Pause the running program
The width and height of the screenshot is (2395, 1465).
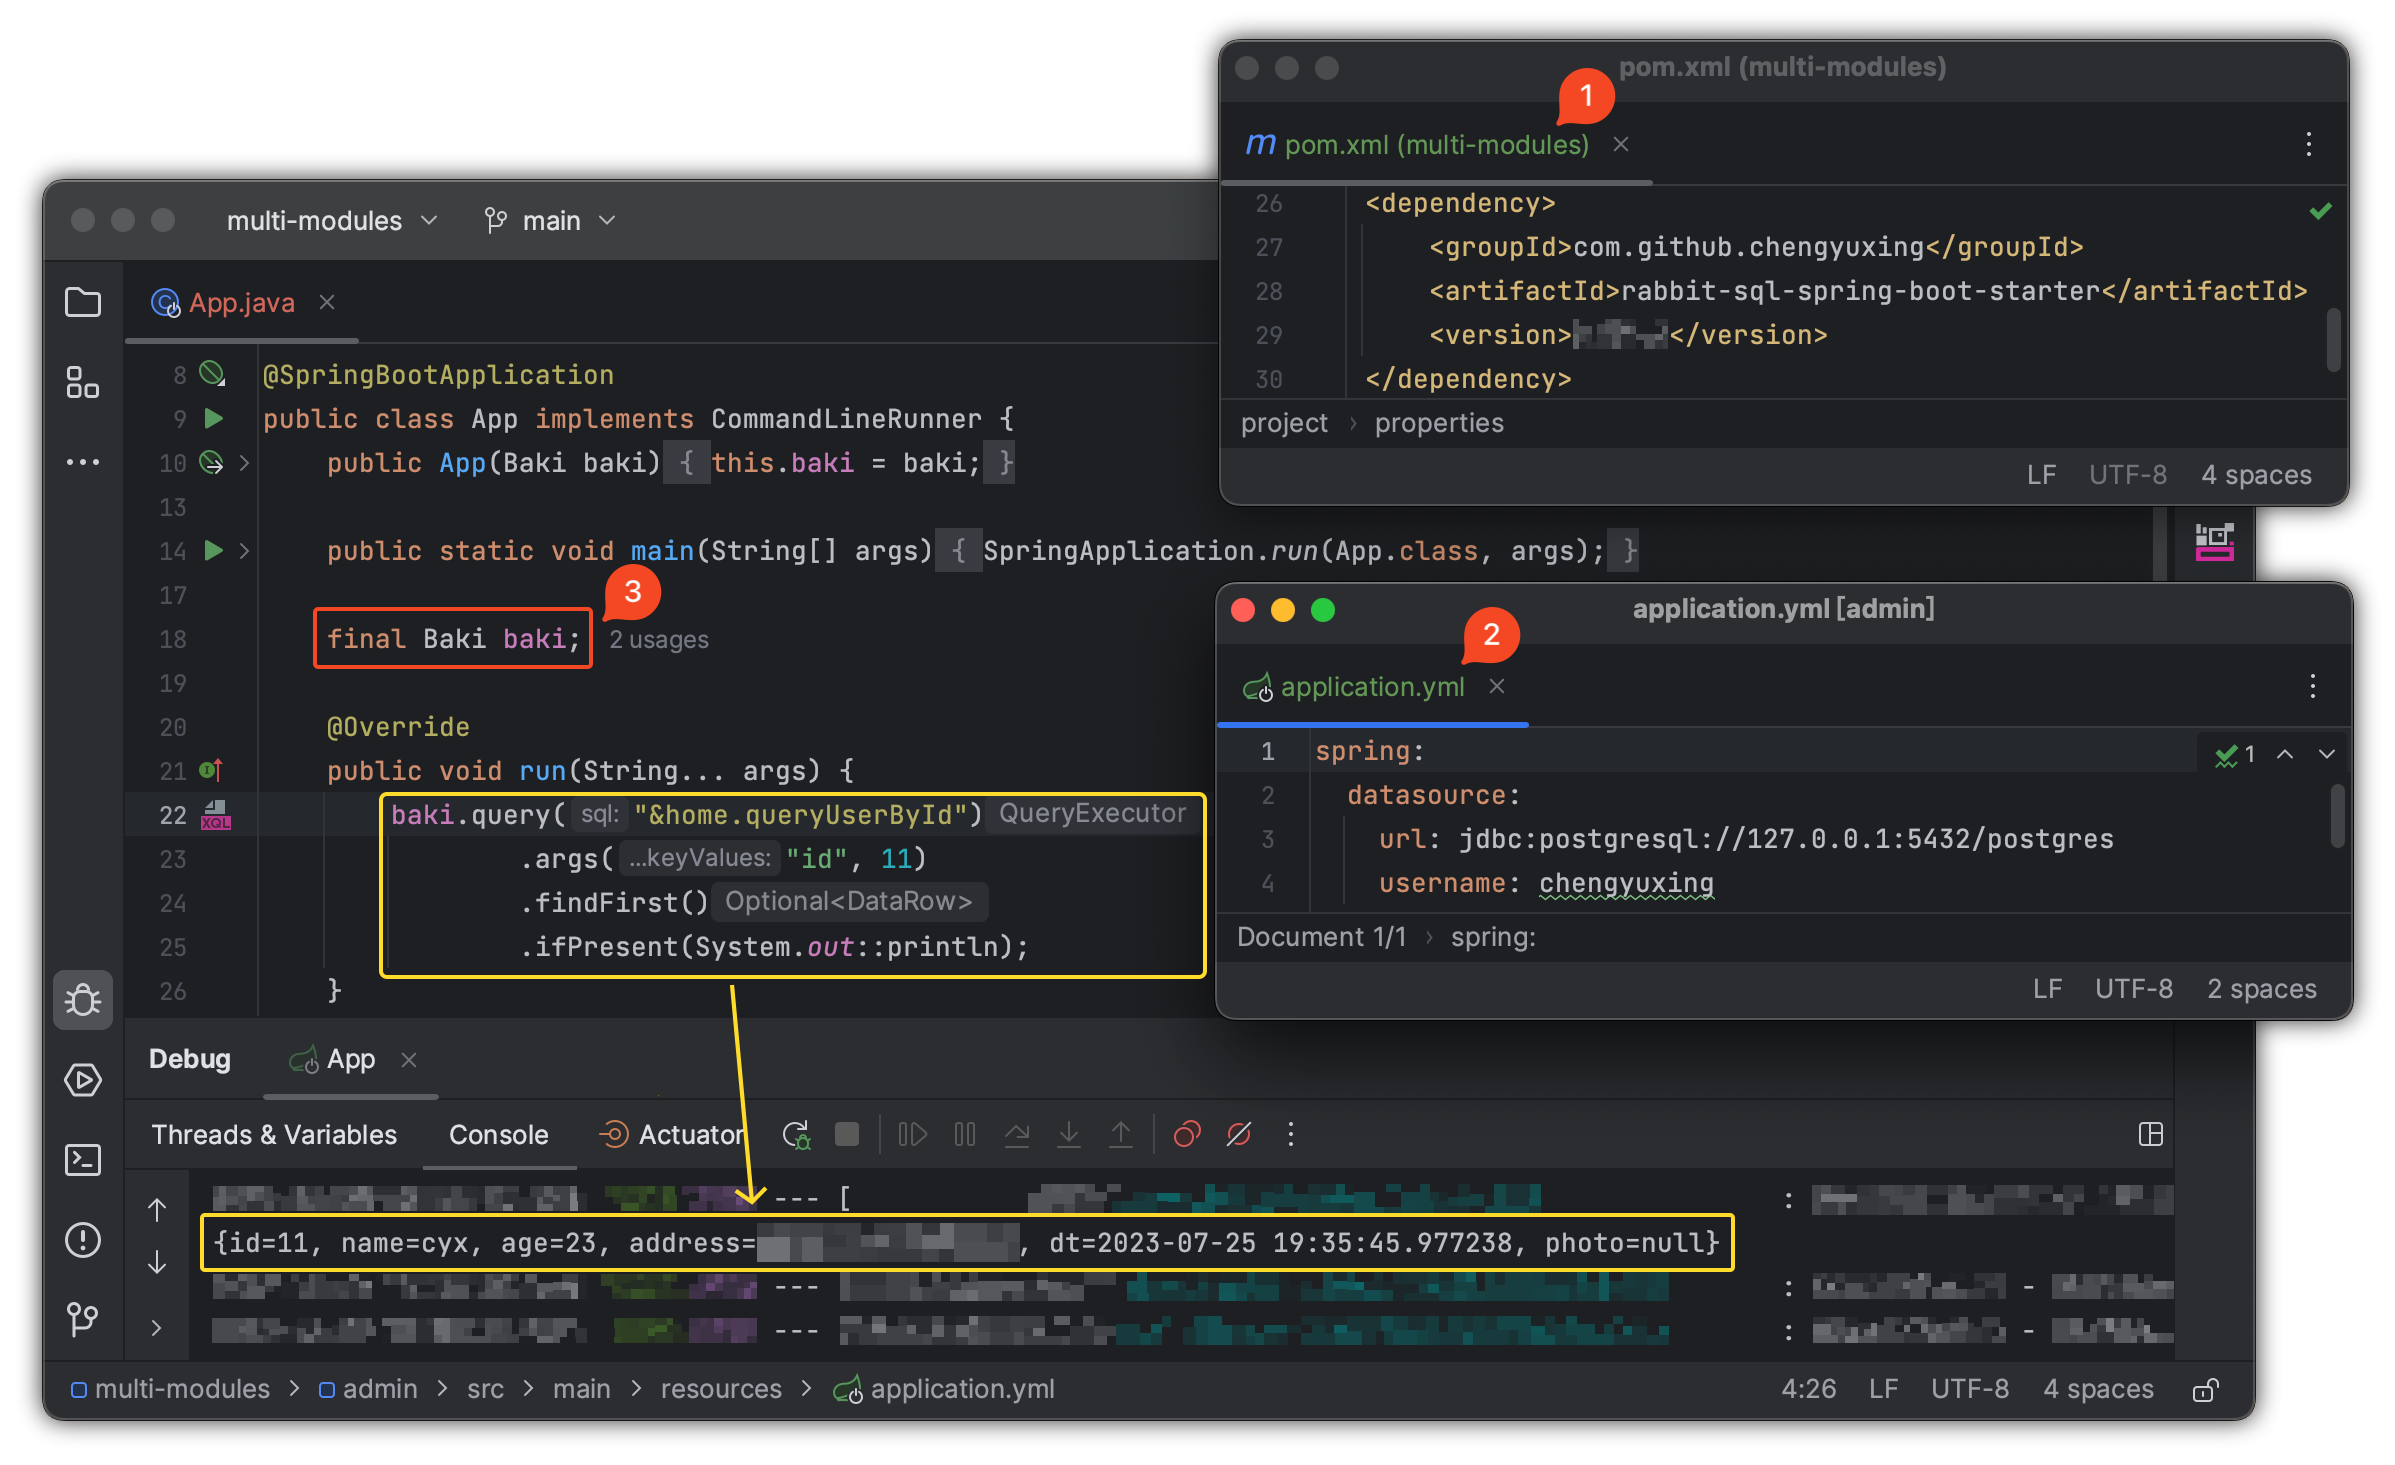964,1134
